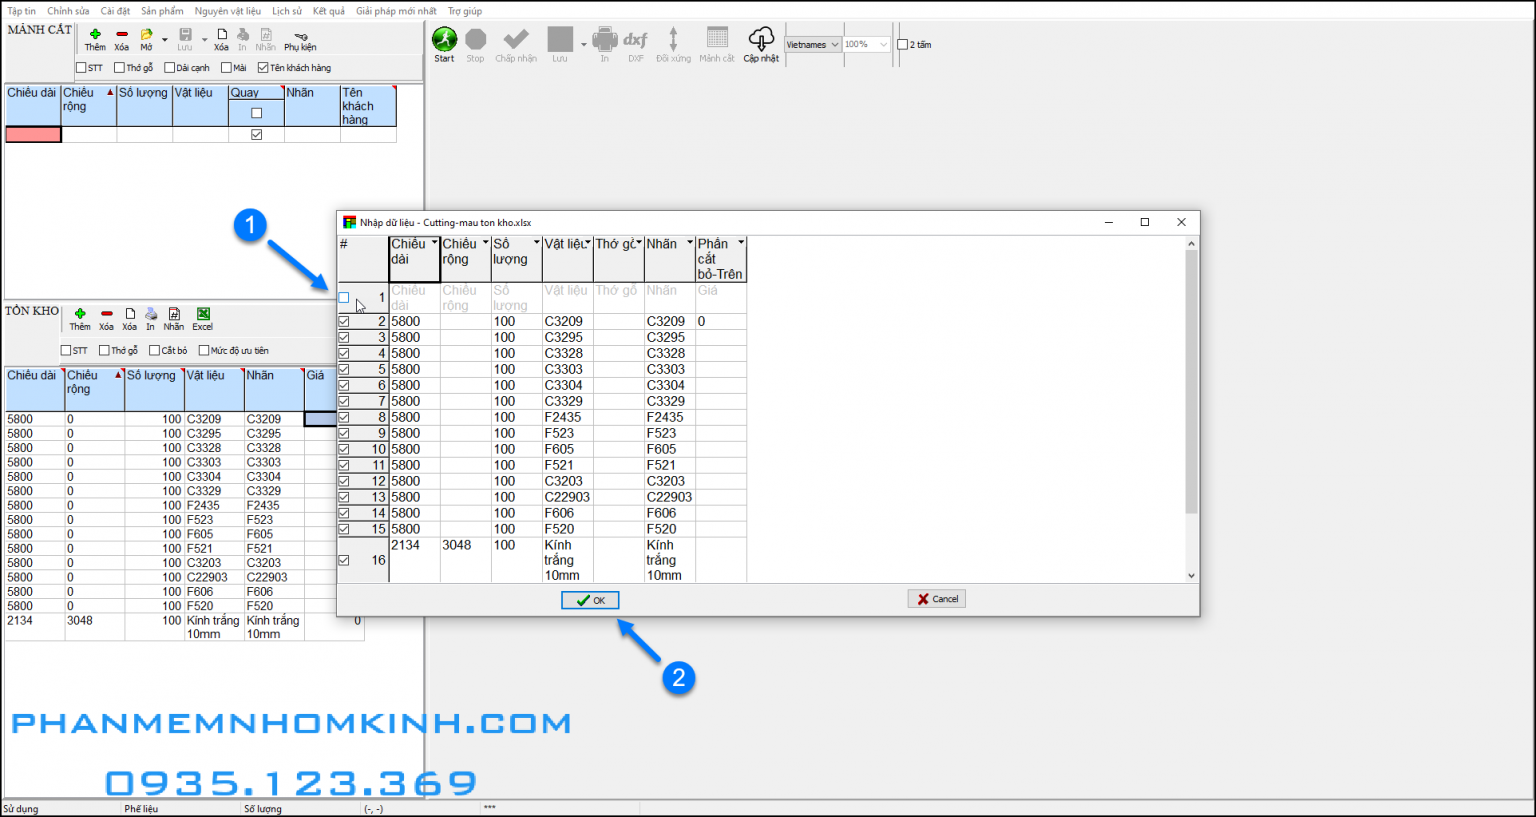Click the printer In icon in Tồn kho

point(151,315)
